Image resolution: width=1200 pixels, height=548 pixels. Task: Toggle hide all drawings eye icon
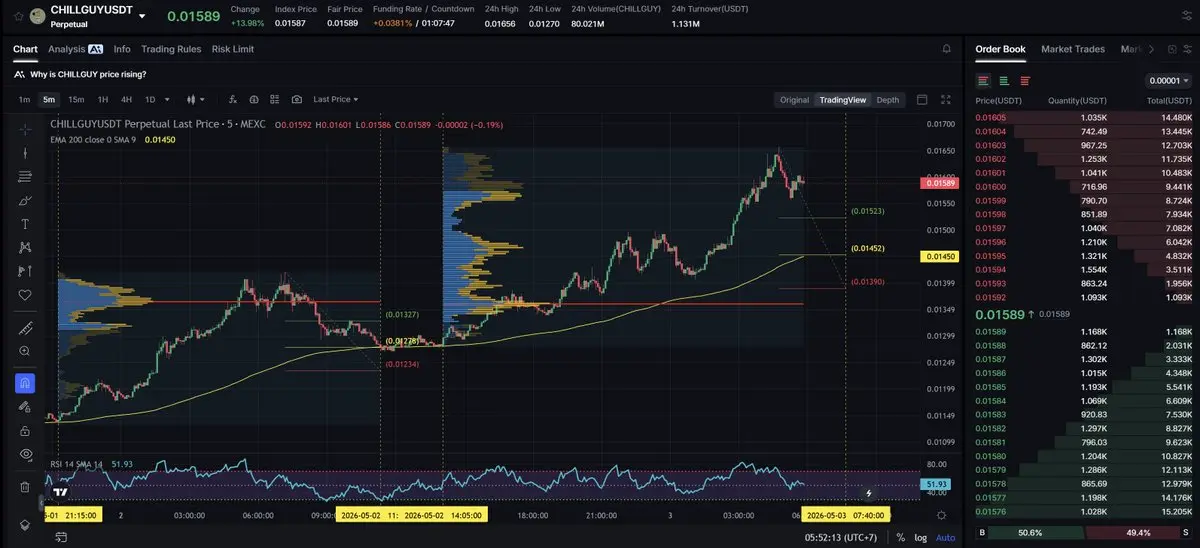(x=25, y=454)
